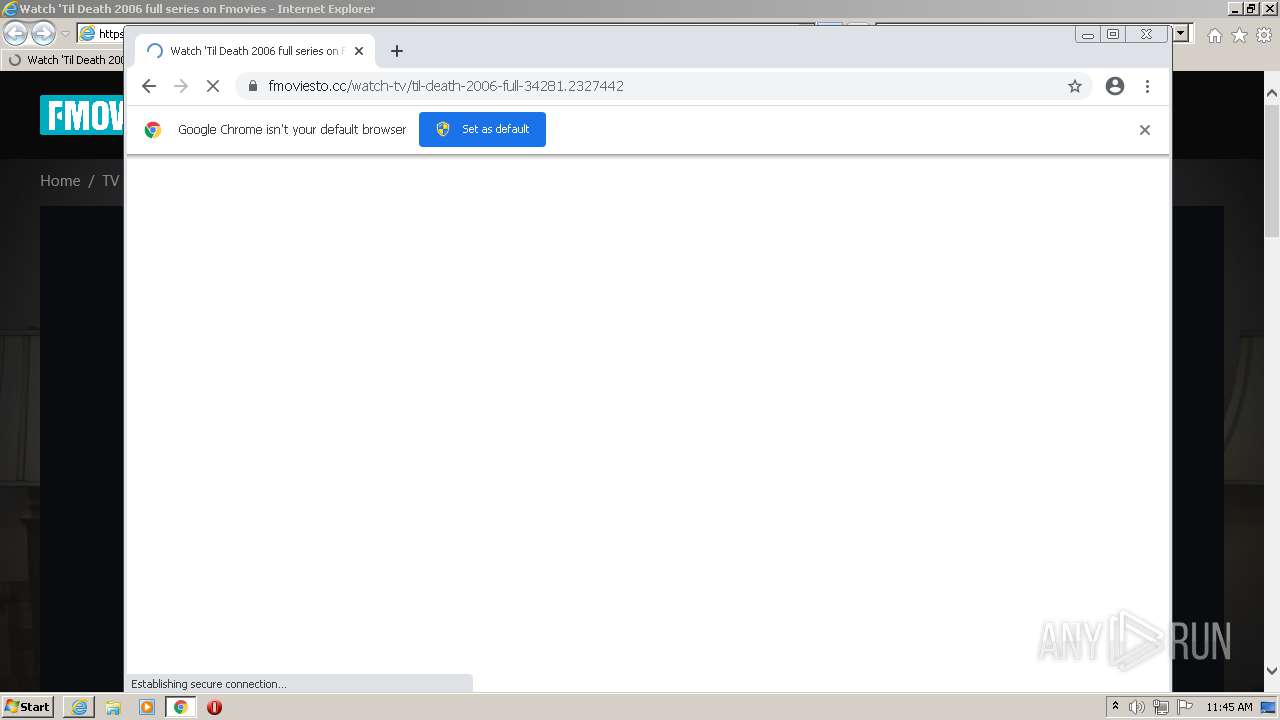
Task: Go back in the Chrome window
Action: pyautogui.click(x=149, y=86)
